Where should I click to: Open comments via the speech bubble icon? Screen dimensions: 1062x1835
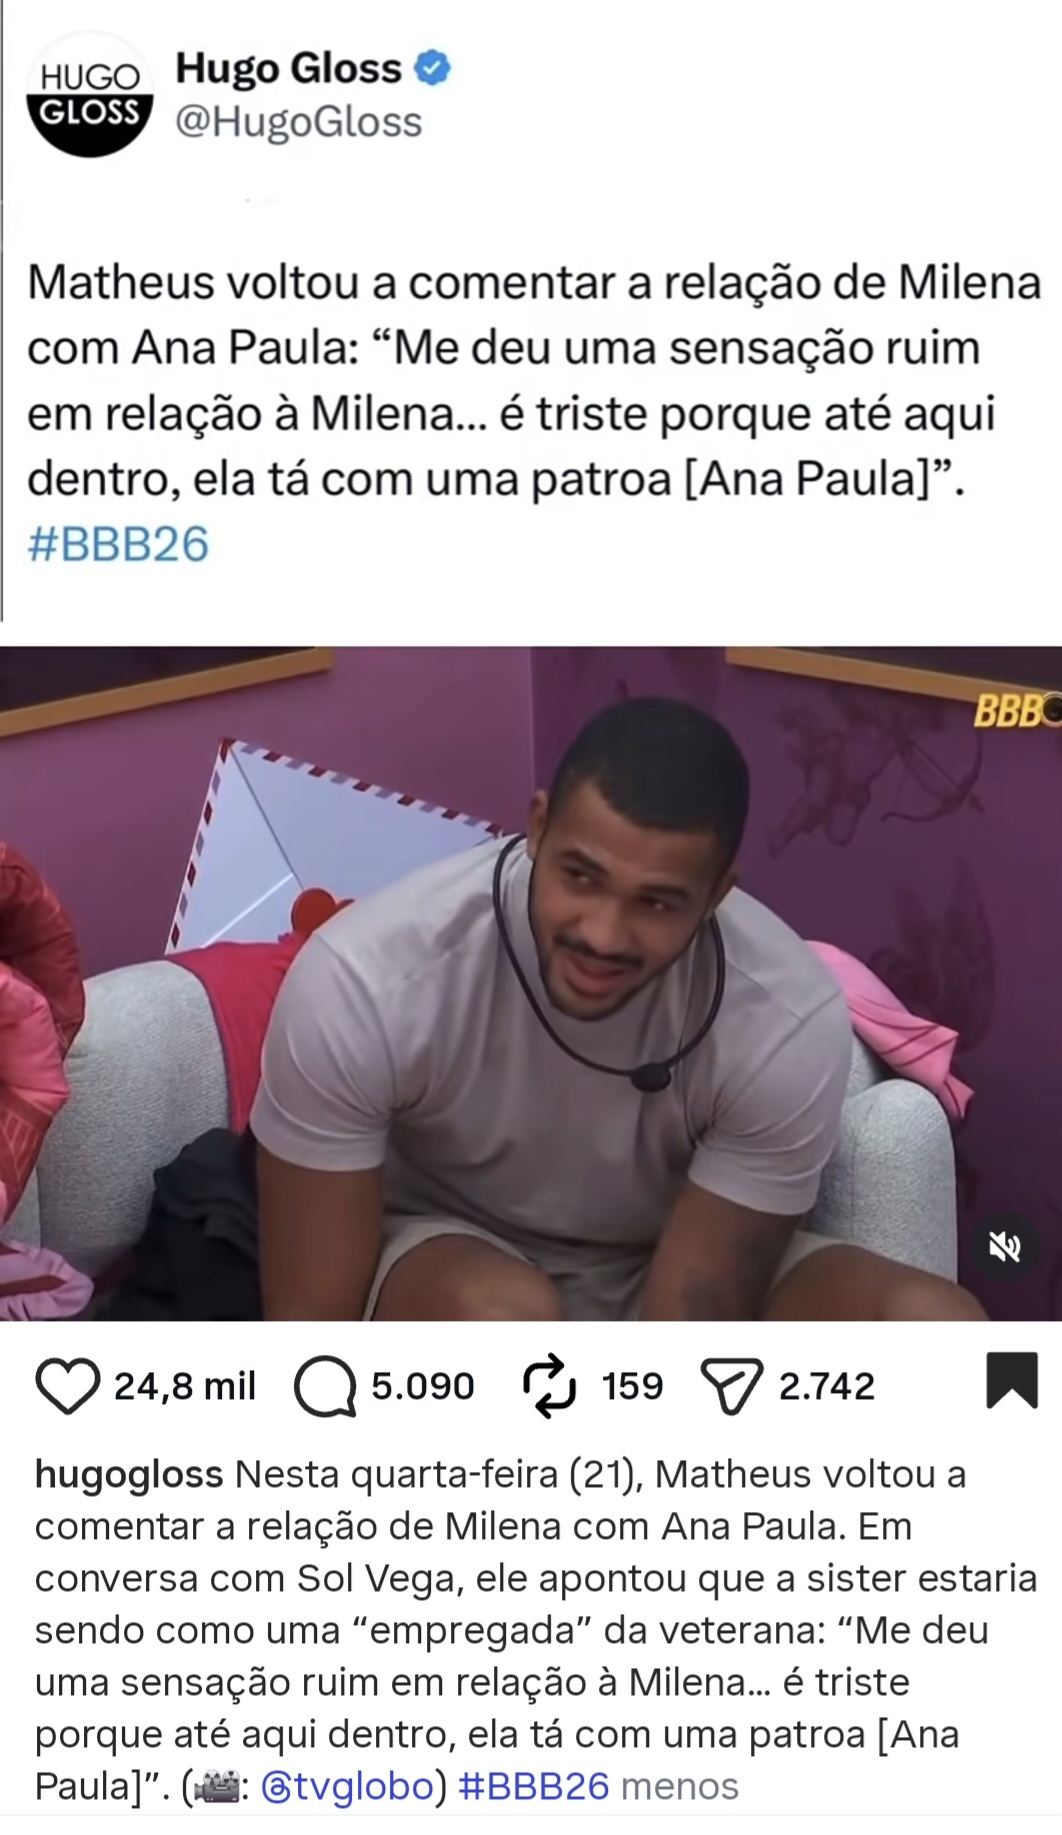tap(325, 1388)
